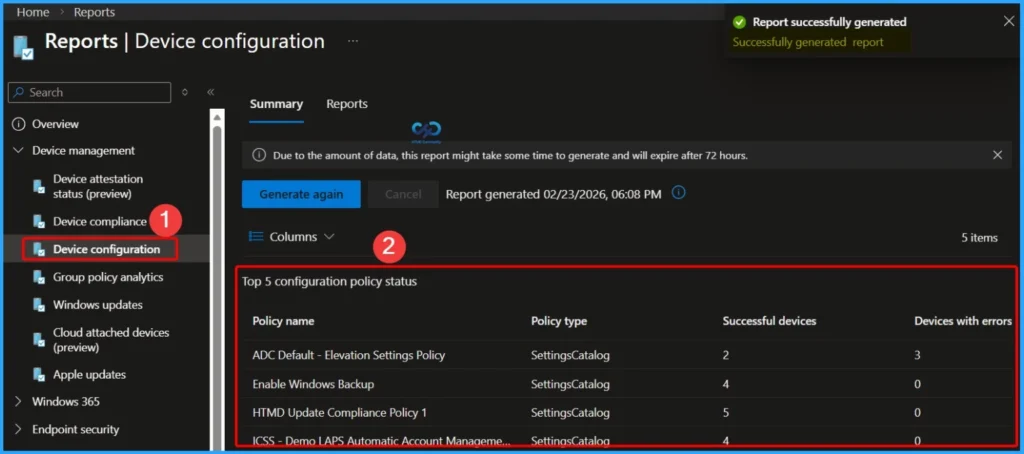Open the Columns dropdown

point(292,237)
